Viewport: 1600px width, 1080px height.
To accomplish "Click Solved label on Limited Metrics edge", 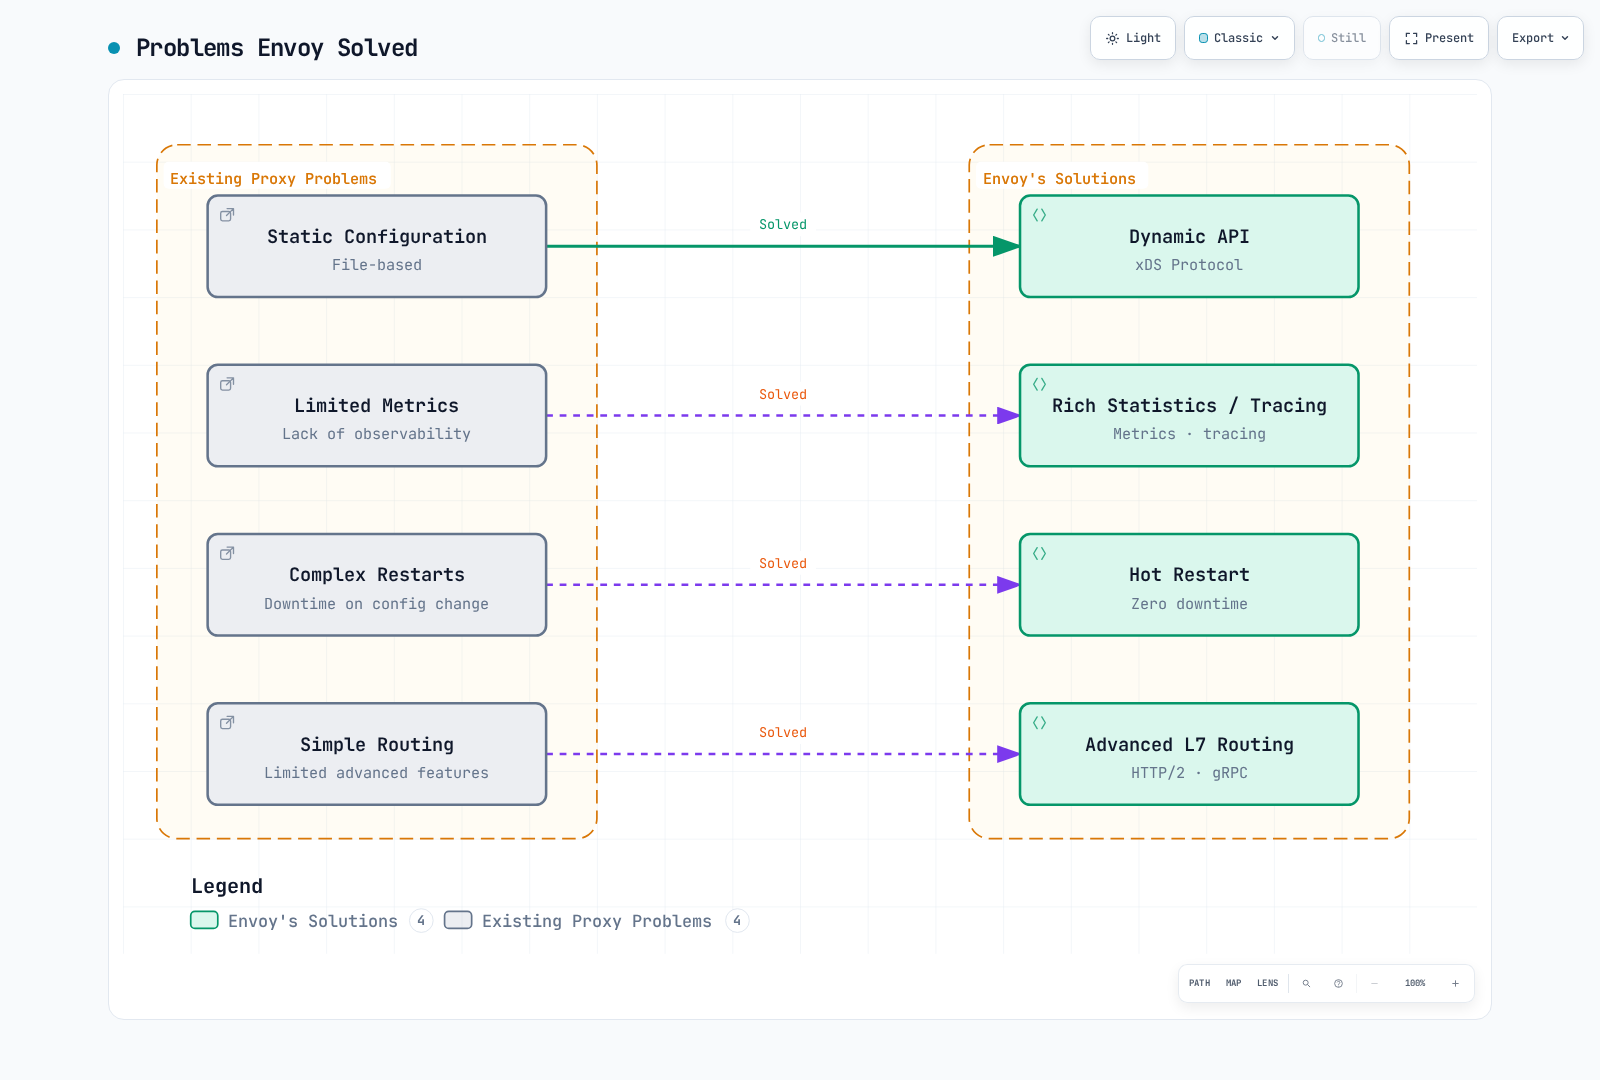I will (x=783, y=395).
